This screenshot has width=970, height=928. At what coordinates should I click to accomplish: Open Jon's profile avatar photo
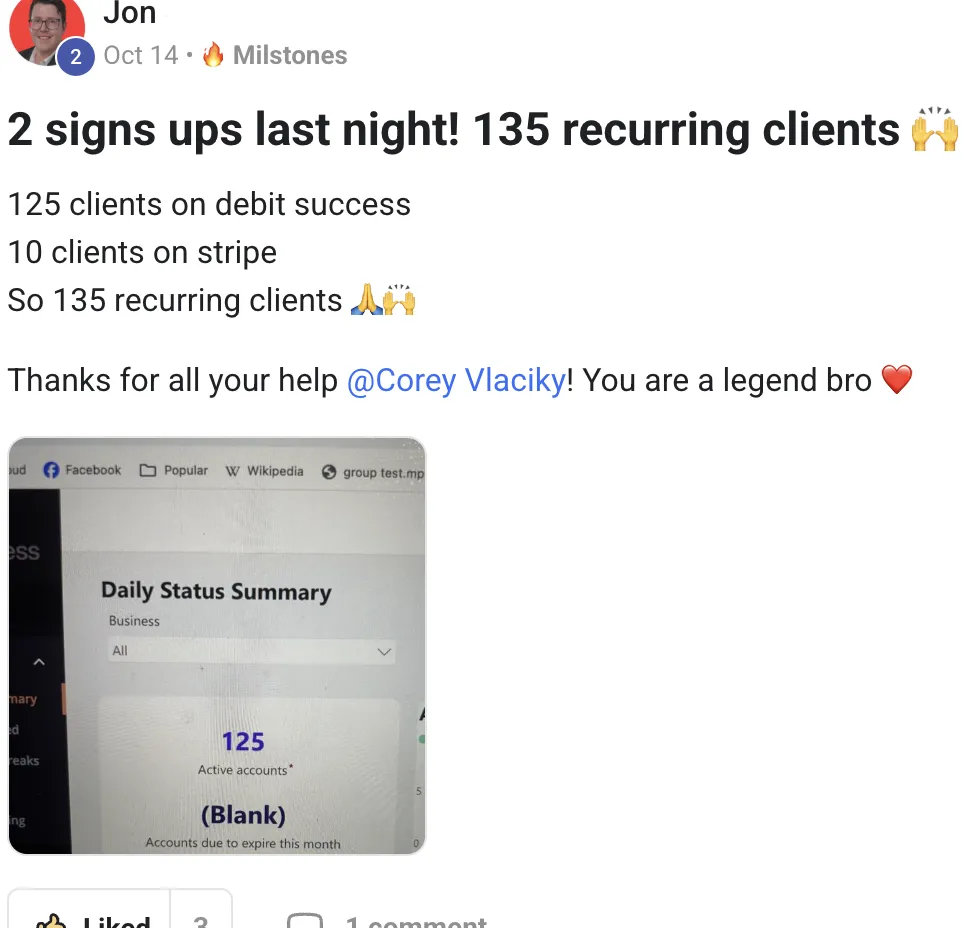point(47,31)
